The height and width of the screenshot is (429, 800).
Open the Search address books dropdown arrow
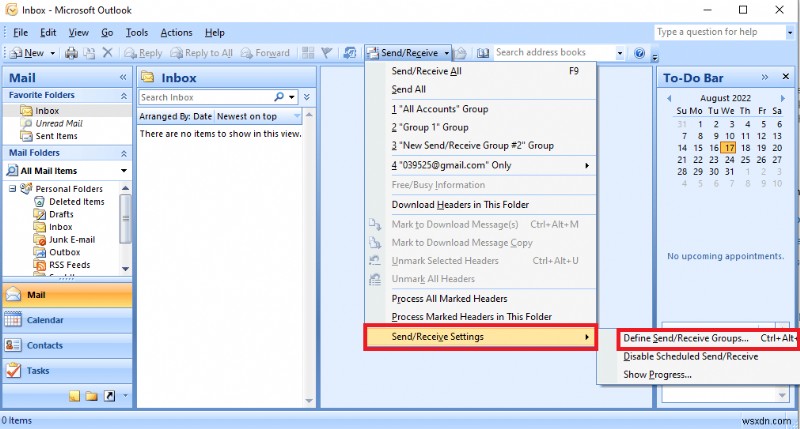(619, 53)
